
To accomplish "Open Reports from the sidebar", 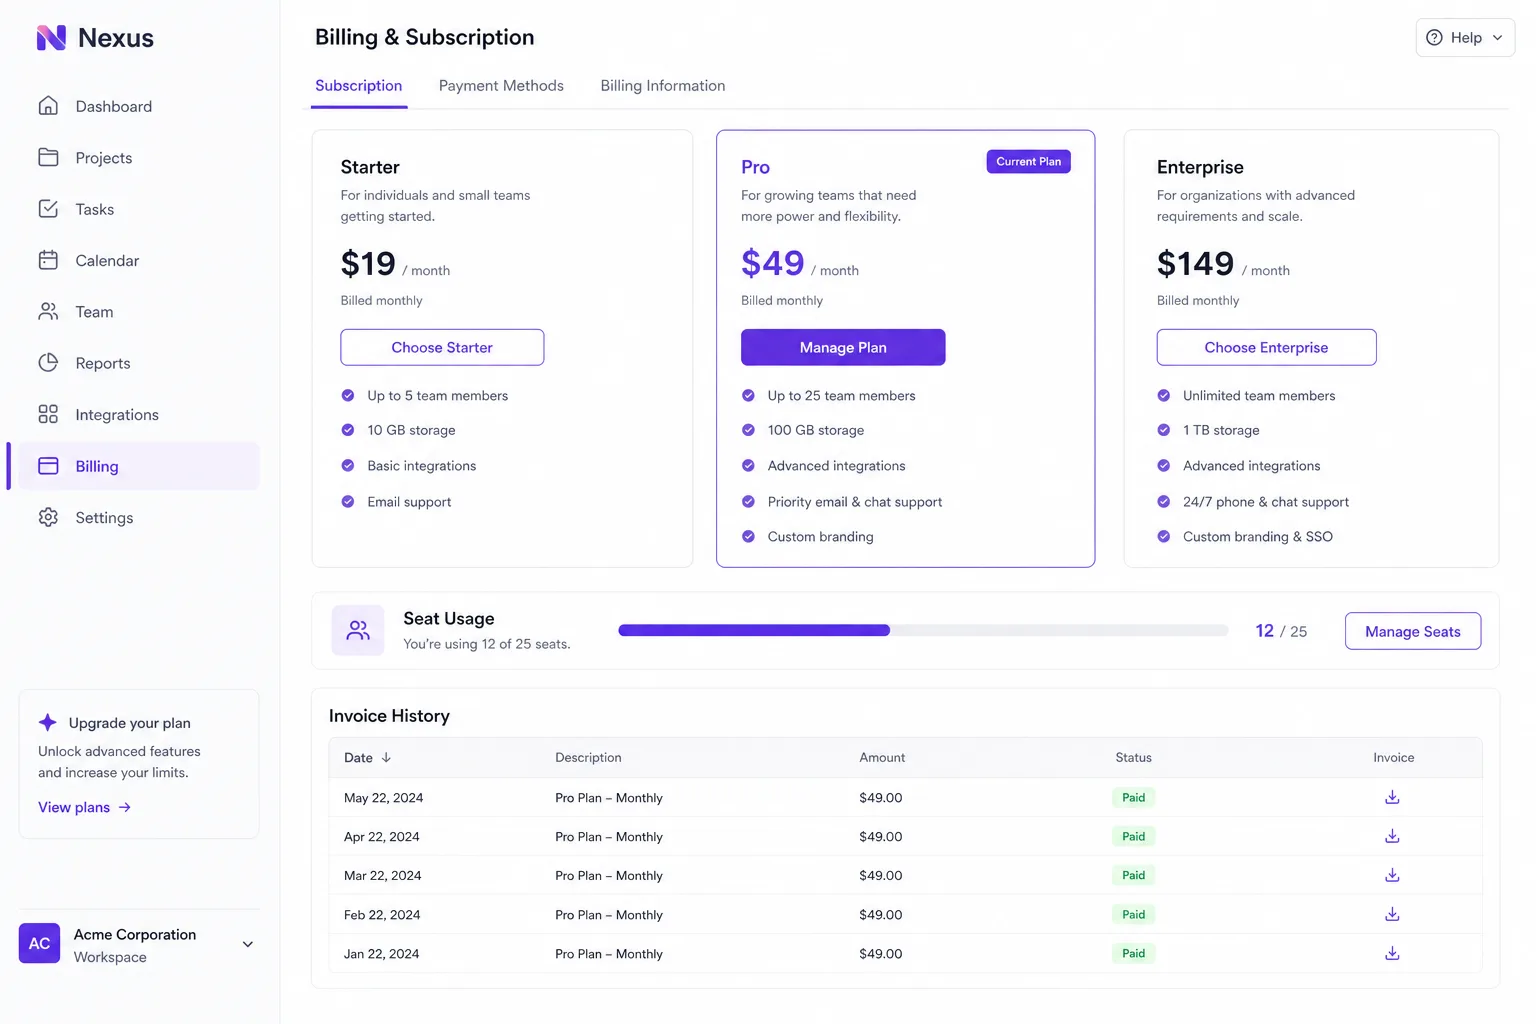I will pos(139,363).
